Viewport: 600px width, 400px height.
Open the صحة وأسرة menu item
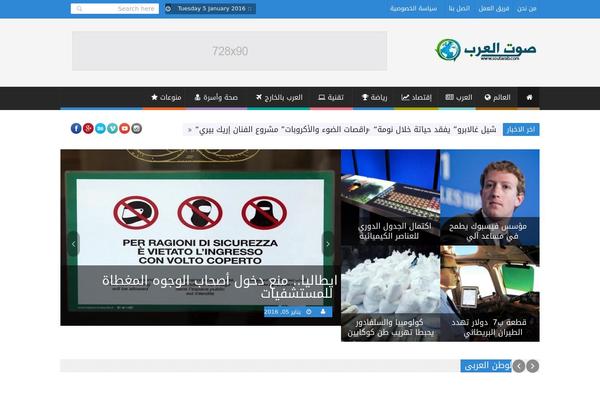click(x=216, y=98)
